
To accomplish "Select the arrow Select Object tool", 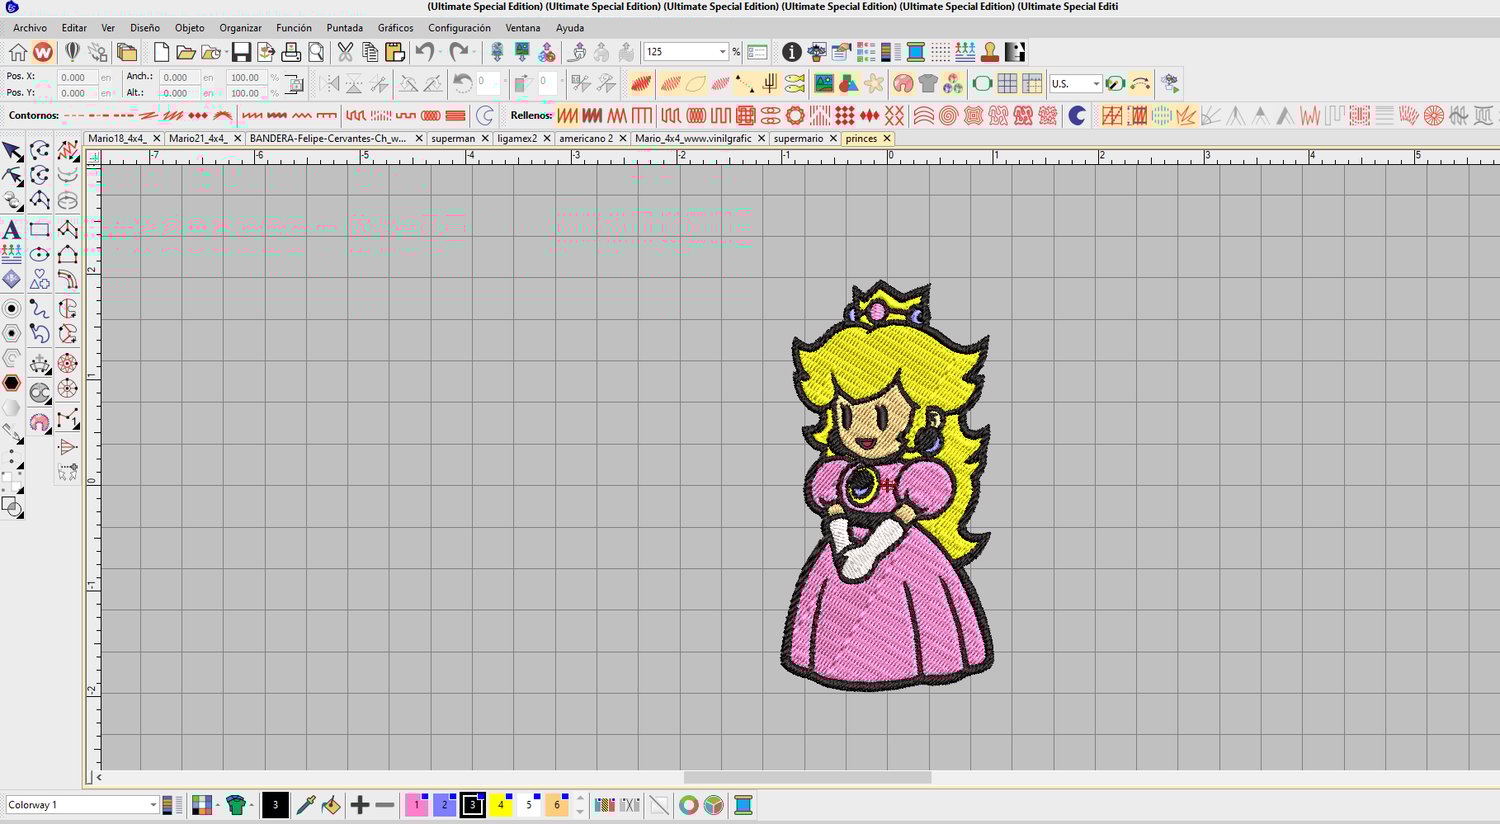I will click(x=12, y=151).
